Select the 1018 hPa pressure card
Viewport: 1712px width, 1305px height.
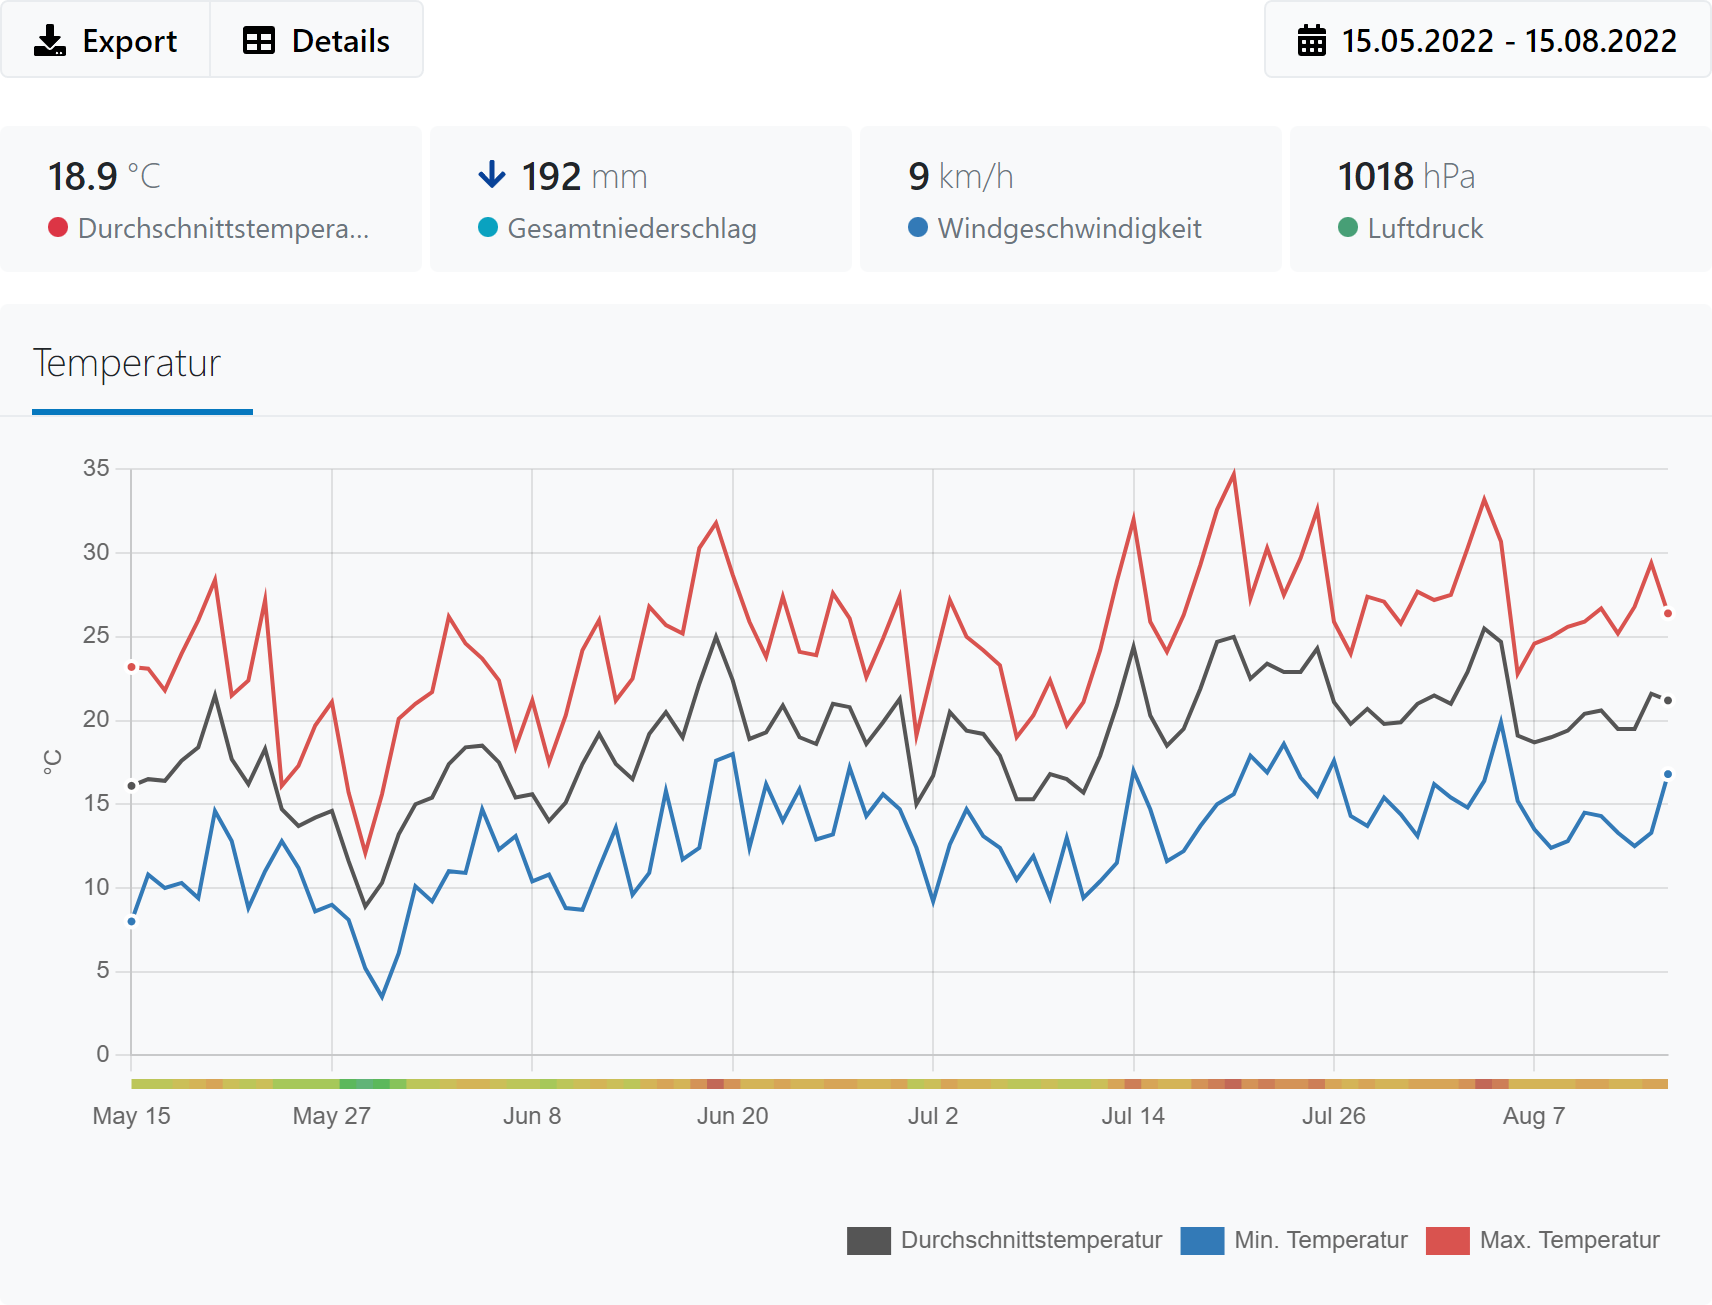[x=1501, y=199]
